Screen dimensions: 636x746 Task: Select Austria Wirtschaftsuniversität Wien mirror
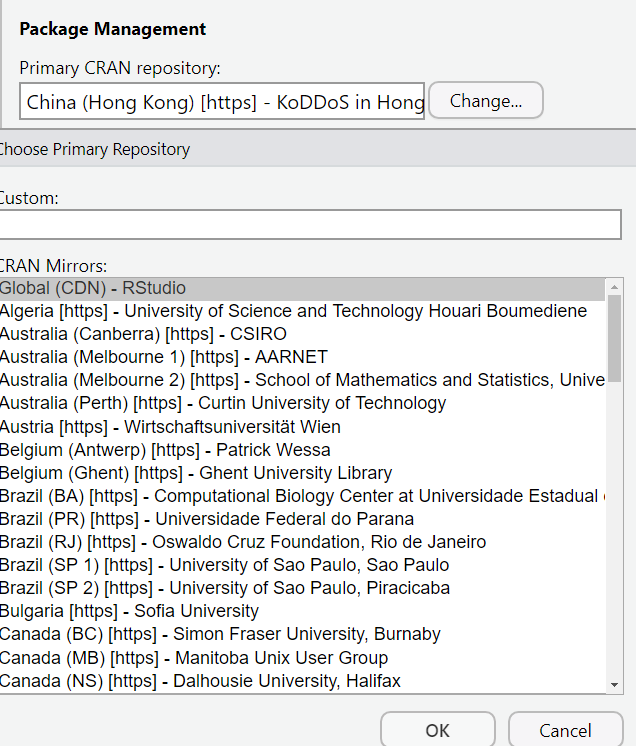pos(303,427)
